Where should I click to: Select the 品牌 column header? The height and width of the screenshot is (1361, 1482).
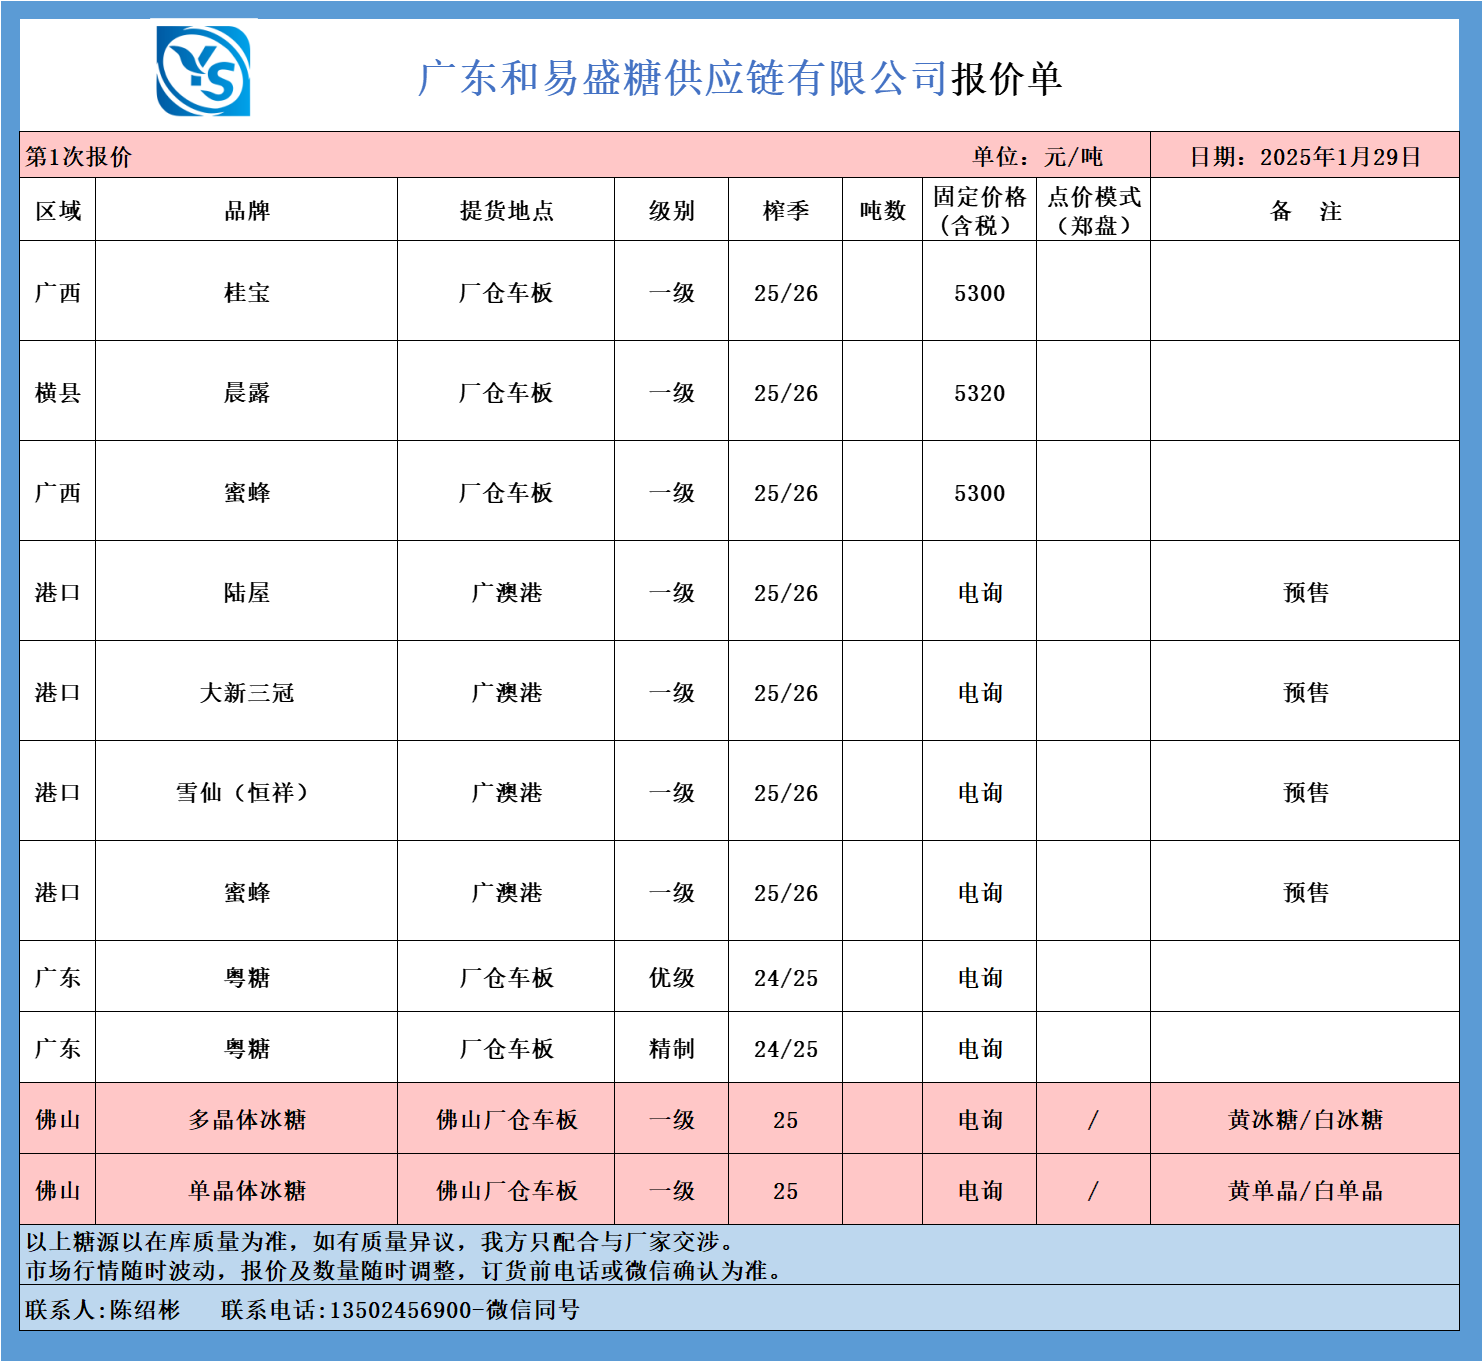246,211
